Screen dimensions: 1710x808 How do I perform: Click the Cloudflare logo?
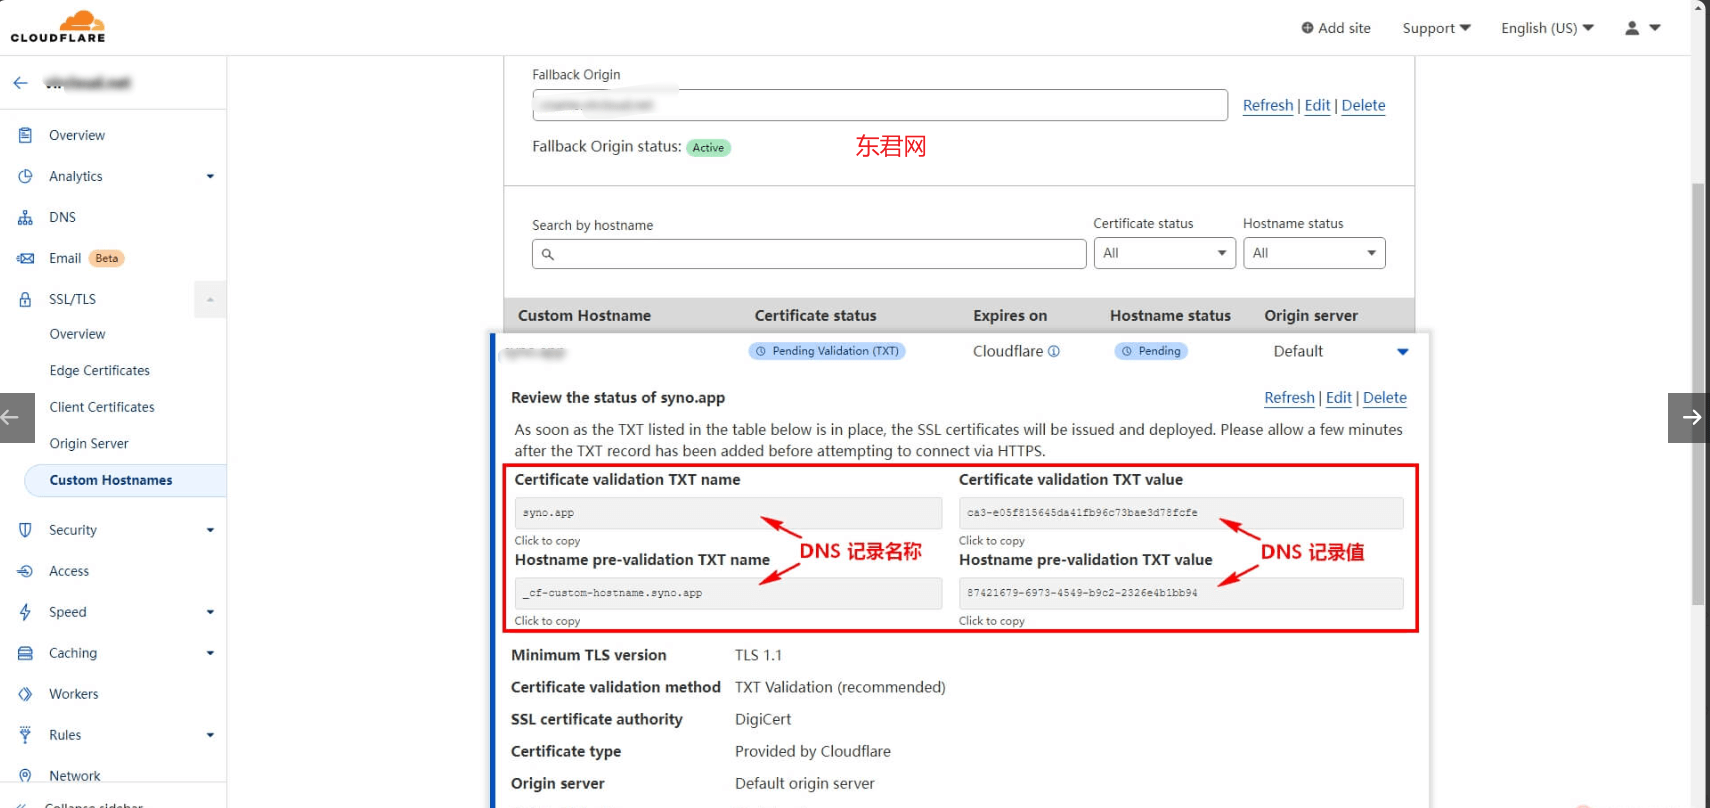58,27
